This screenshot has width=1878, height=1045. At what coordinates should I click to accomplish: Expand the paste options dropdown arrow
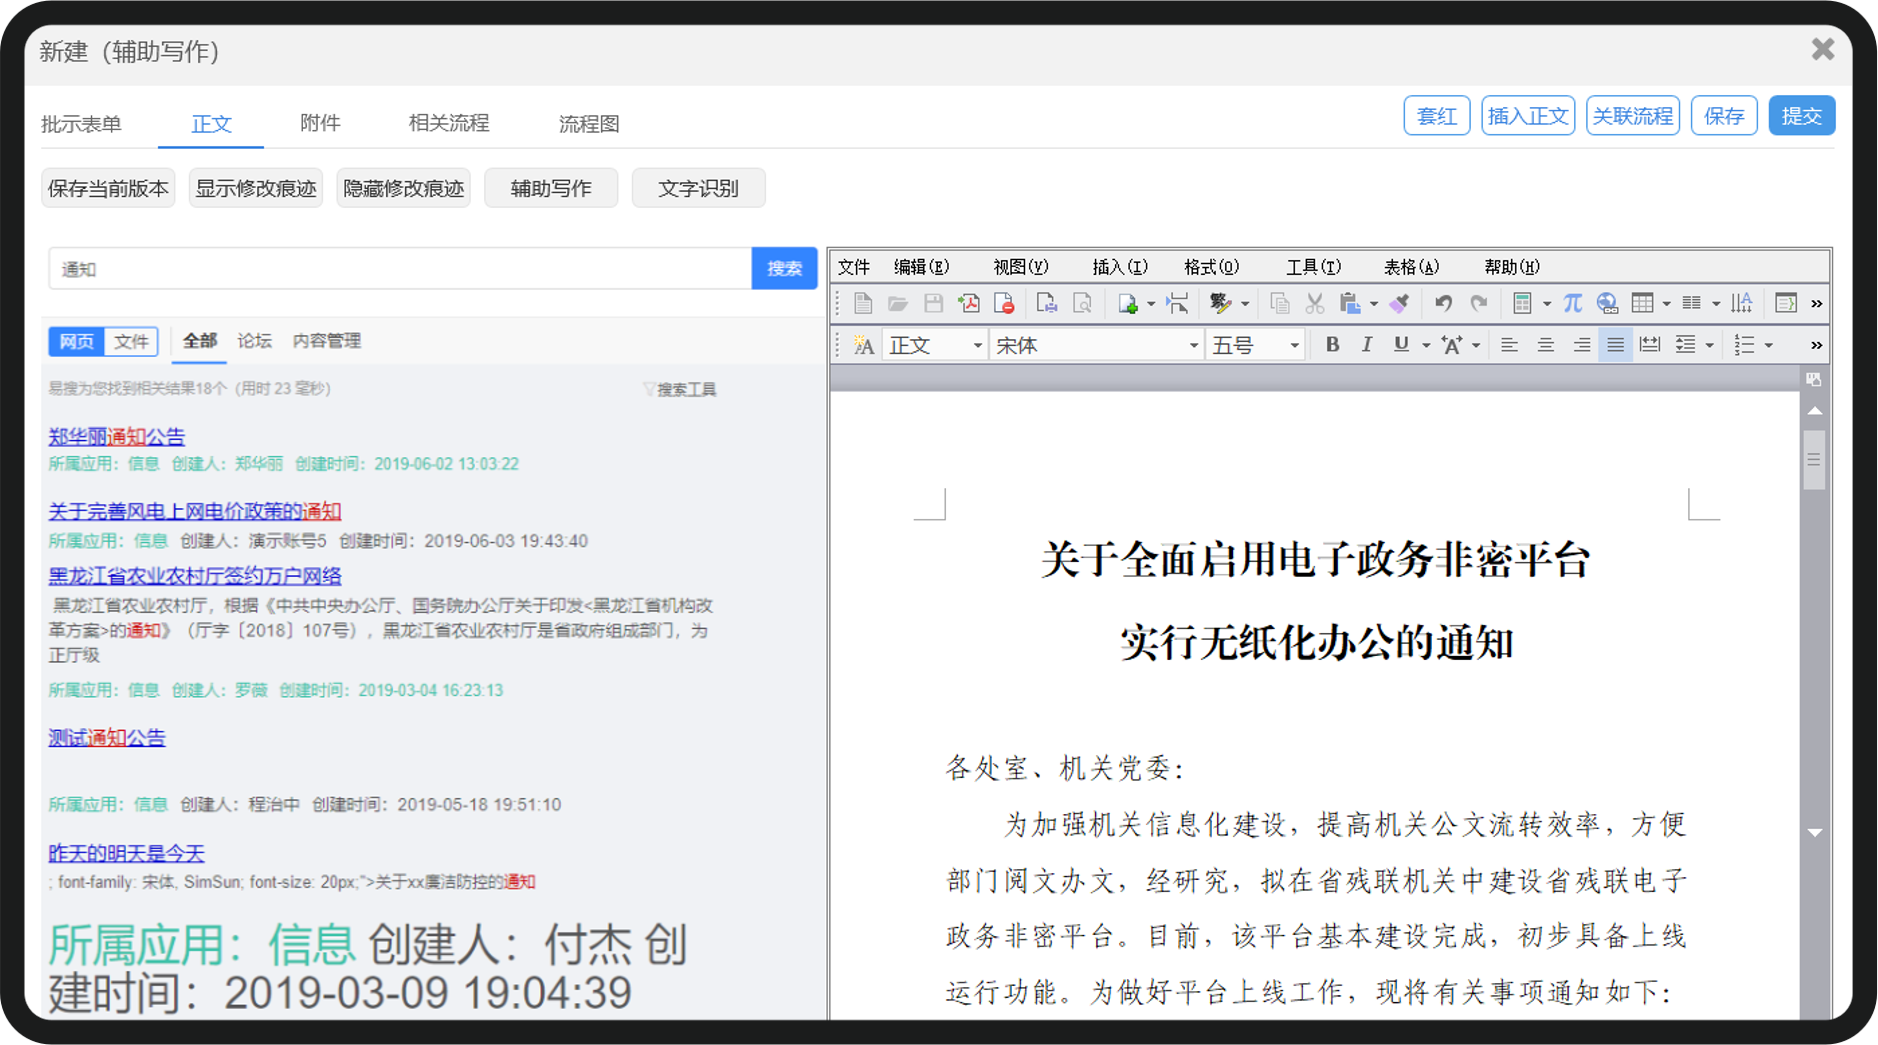1374,304
